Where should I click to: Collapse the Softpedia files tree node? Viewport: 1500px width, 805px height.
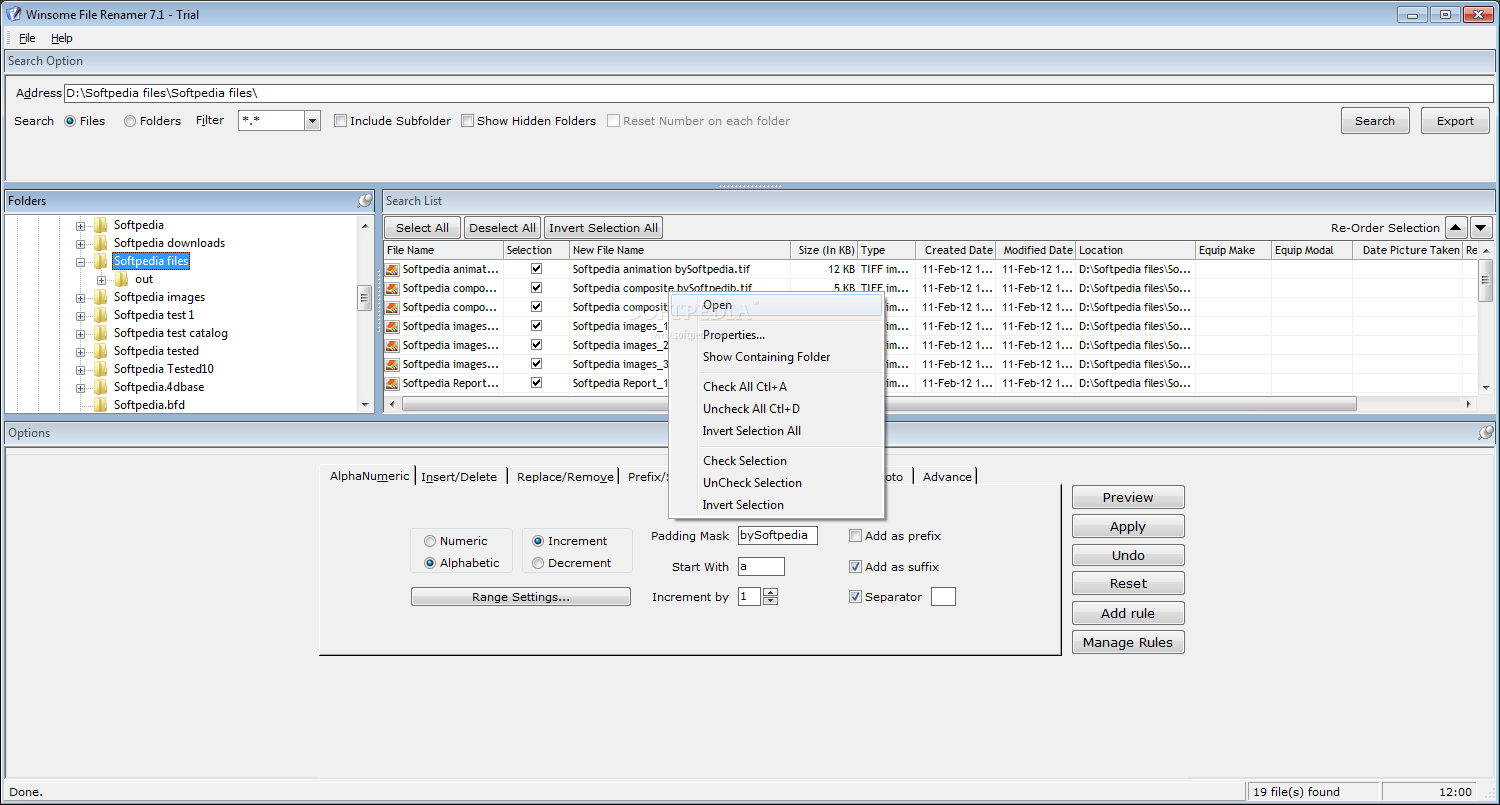pos(80,261)
